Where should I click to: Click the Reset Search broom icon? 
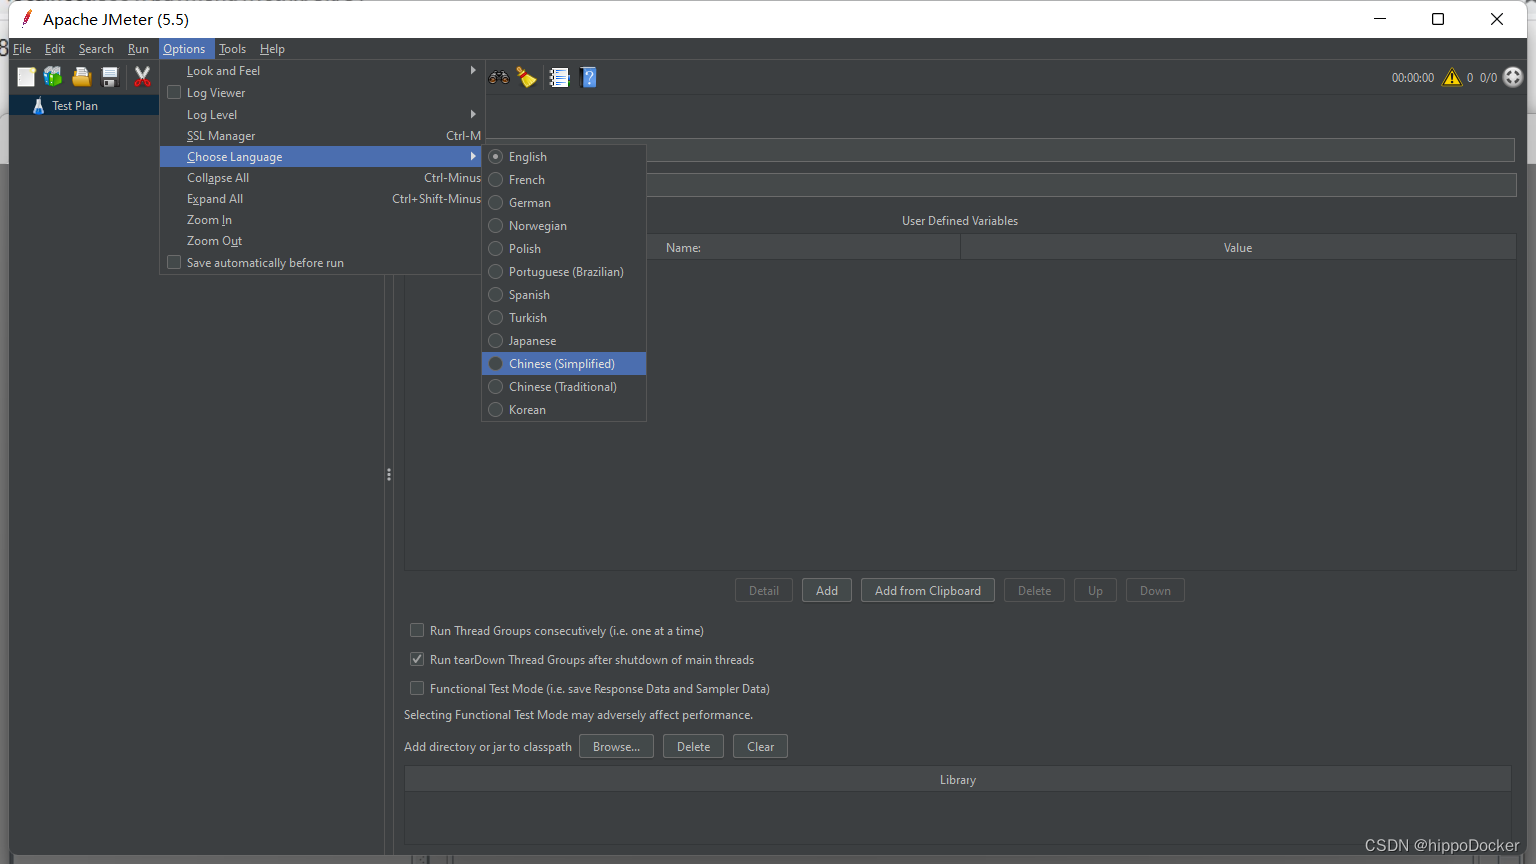tap(526, 77)
